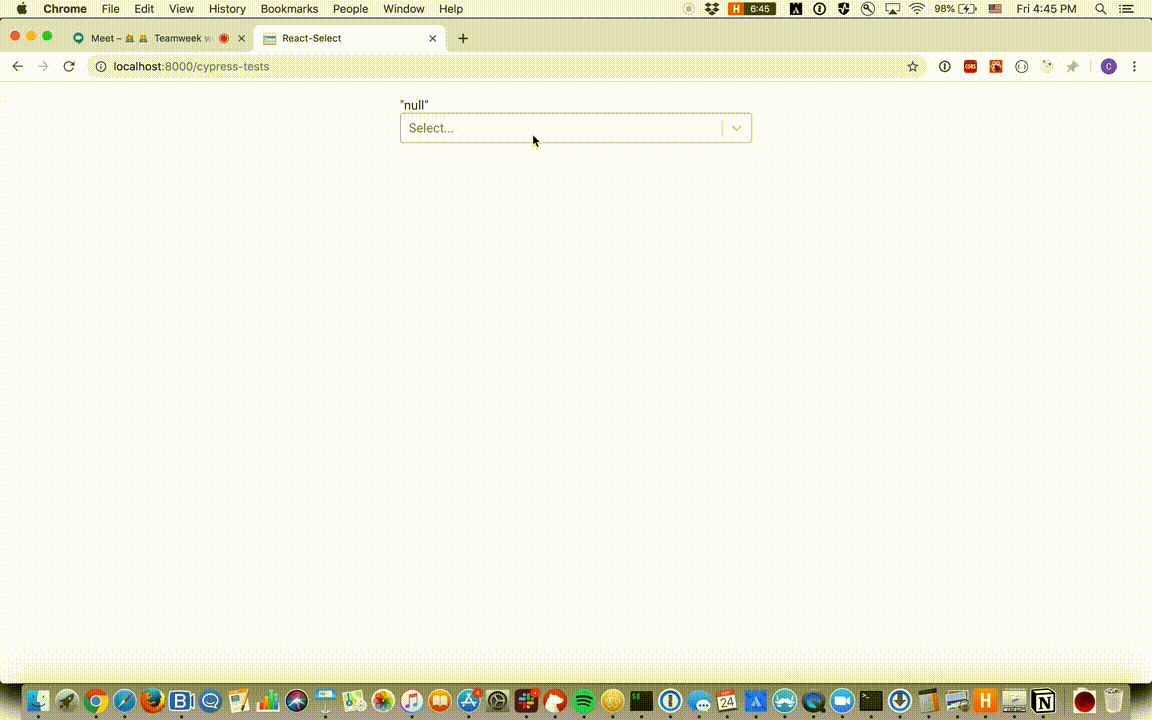Click the localhost:8000 address bar

[507, 66]
